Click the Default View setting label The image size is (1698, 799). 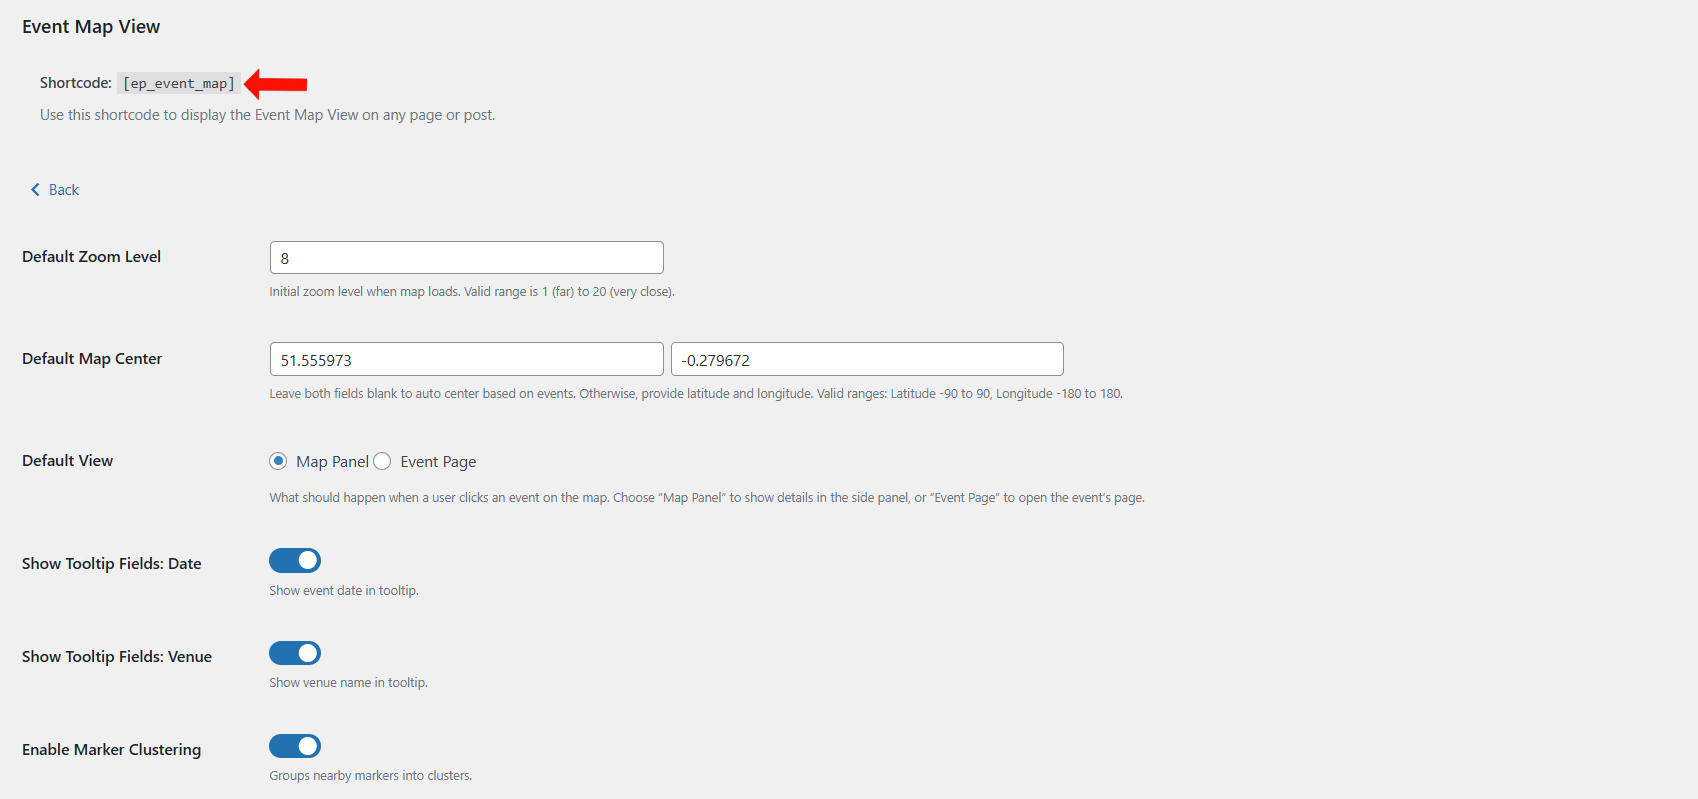pyautogui.click(x=67, y=461)
